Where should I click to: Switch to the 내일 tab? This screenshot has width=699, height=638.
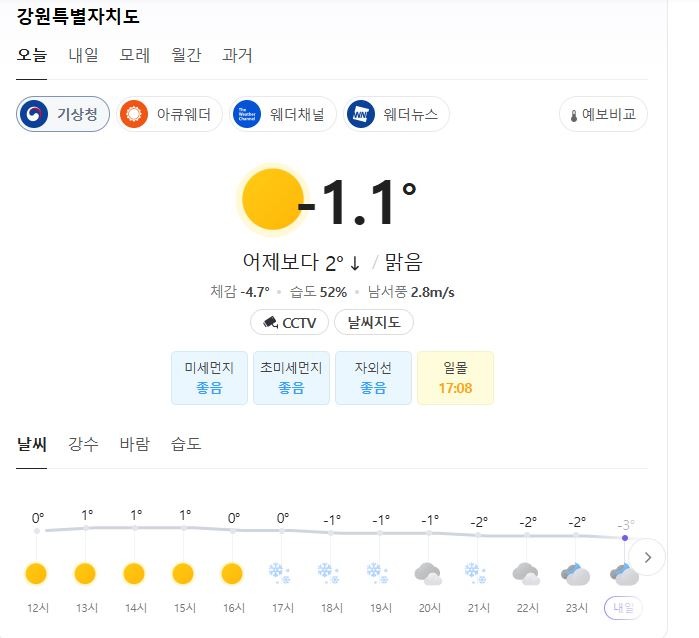[83, 55]
